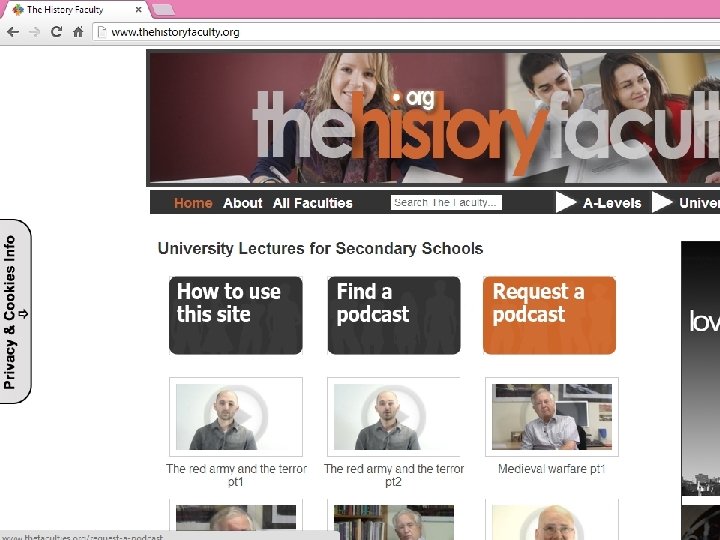Go back using the browser back arrow
The height and width of the screenshot is (540, 720).
[13, 32]
